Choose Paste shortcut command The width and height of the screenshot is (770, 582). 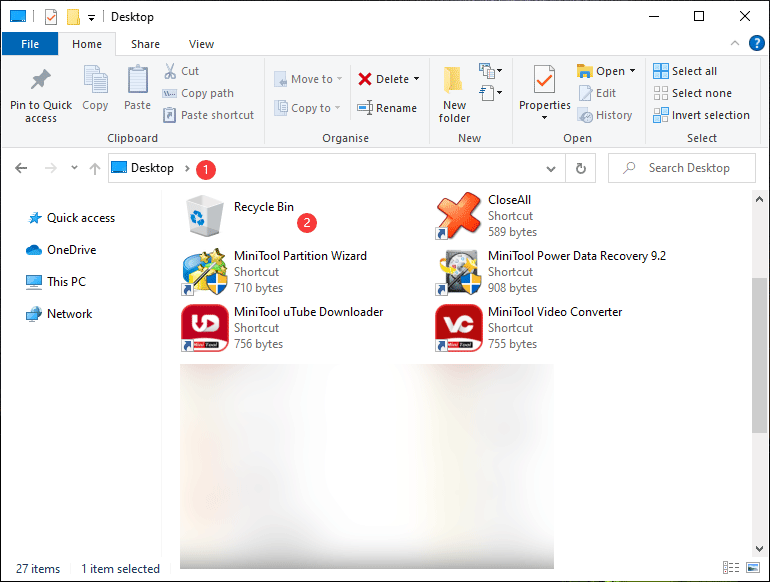[208, 115]
